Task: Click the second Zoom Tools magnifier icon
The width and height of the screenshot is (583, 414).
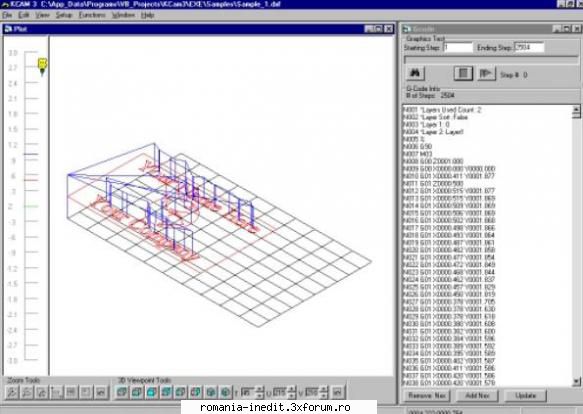Action: click(x=27, y=392)
